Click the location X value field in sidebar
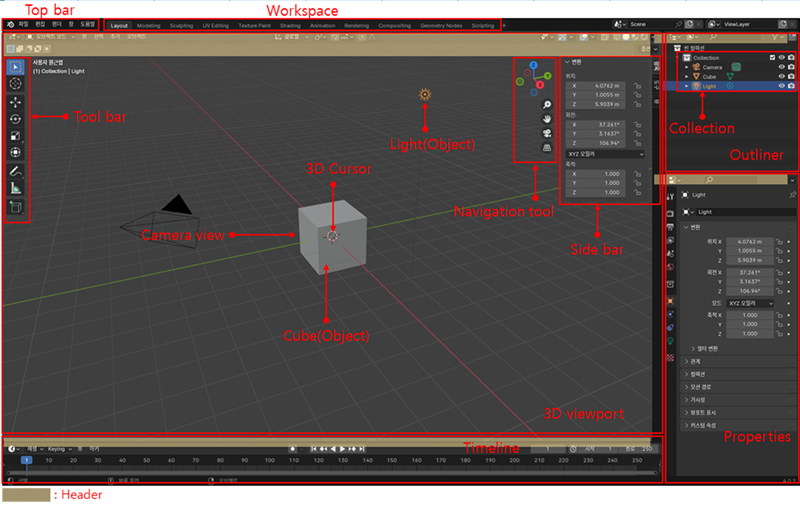800x505 pixels. point(597,86)
